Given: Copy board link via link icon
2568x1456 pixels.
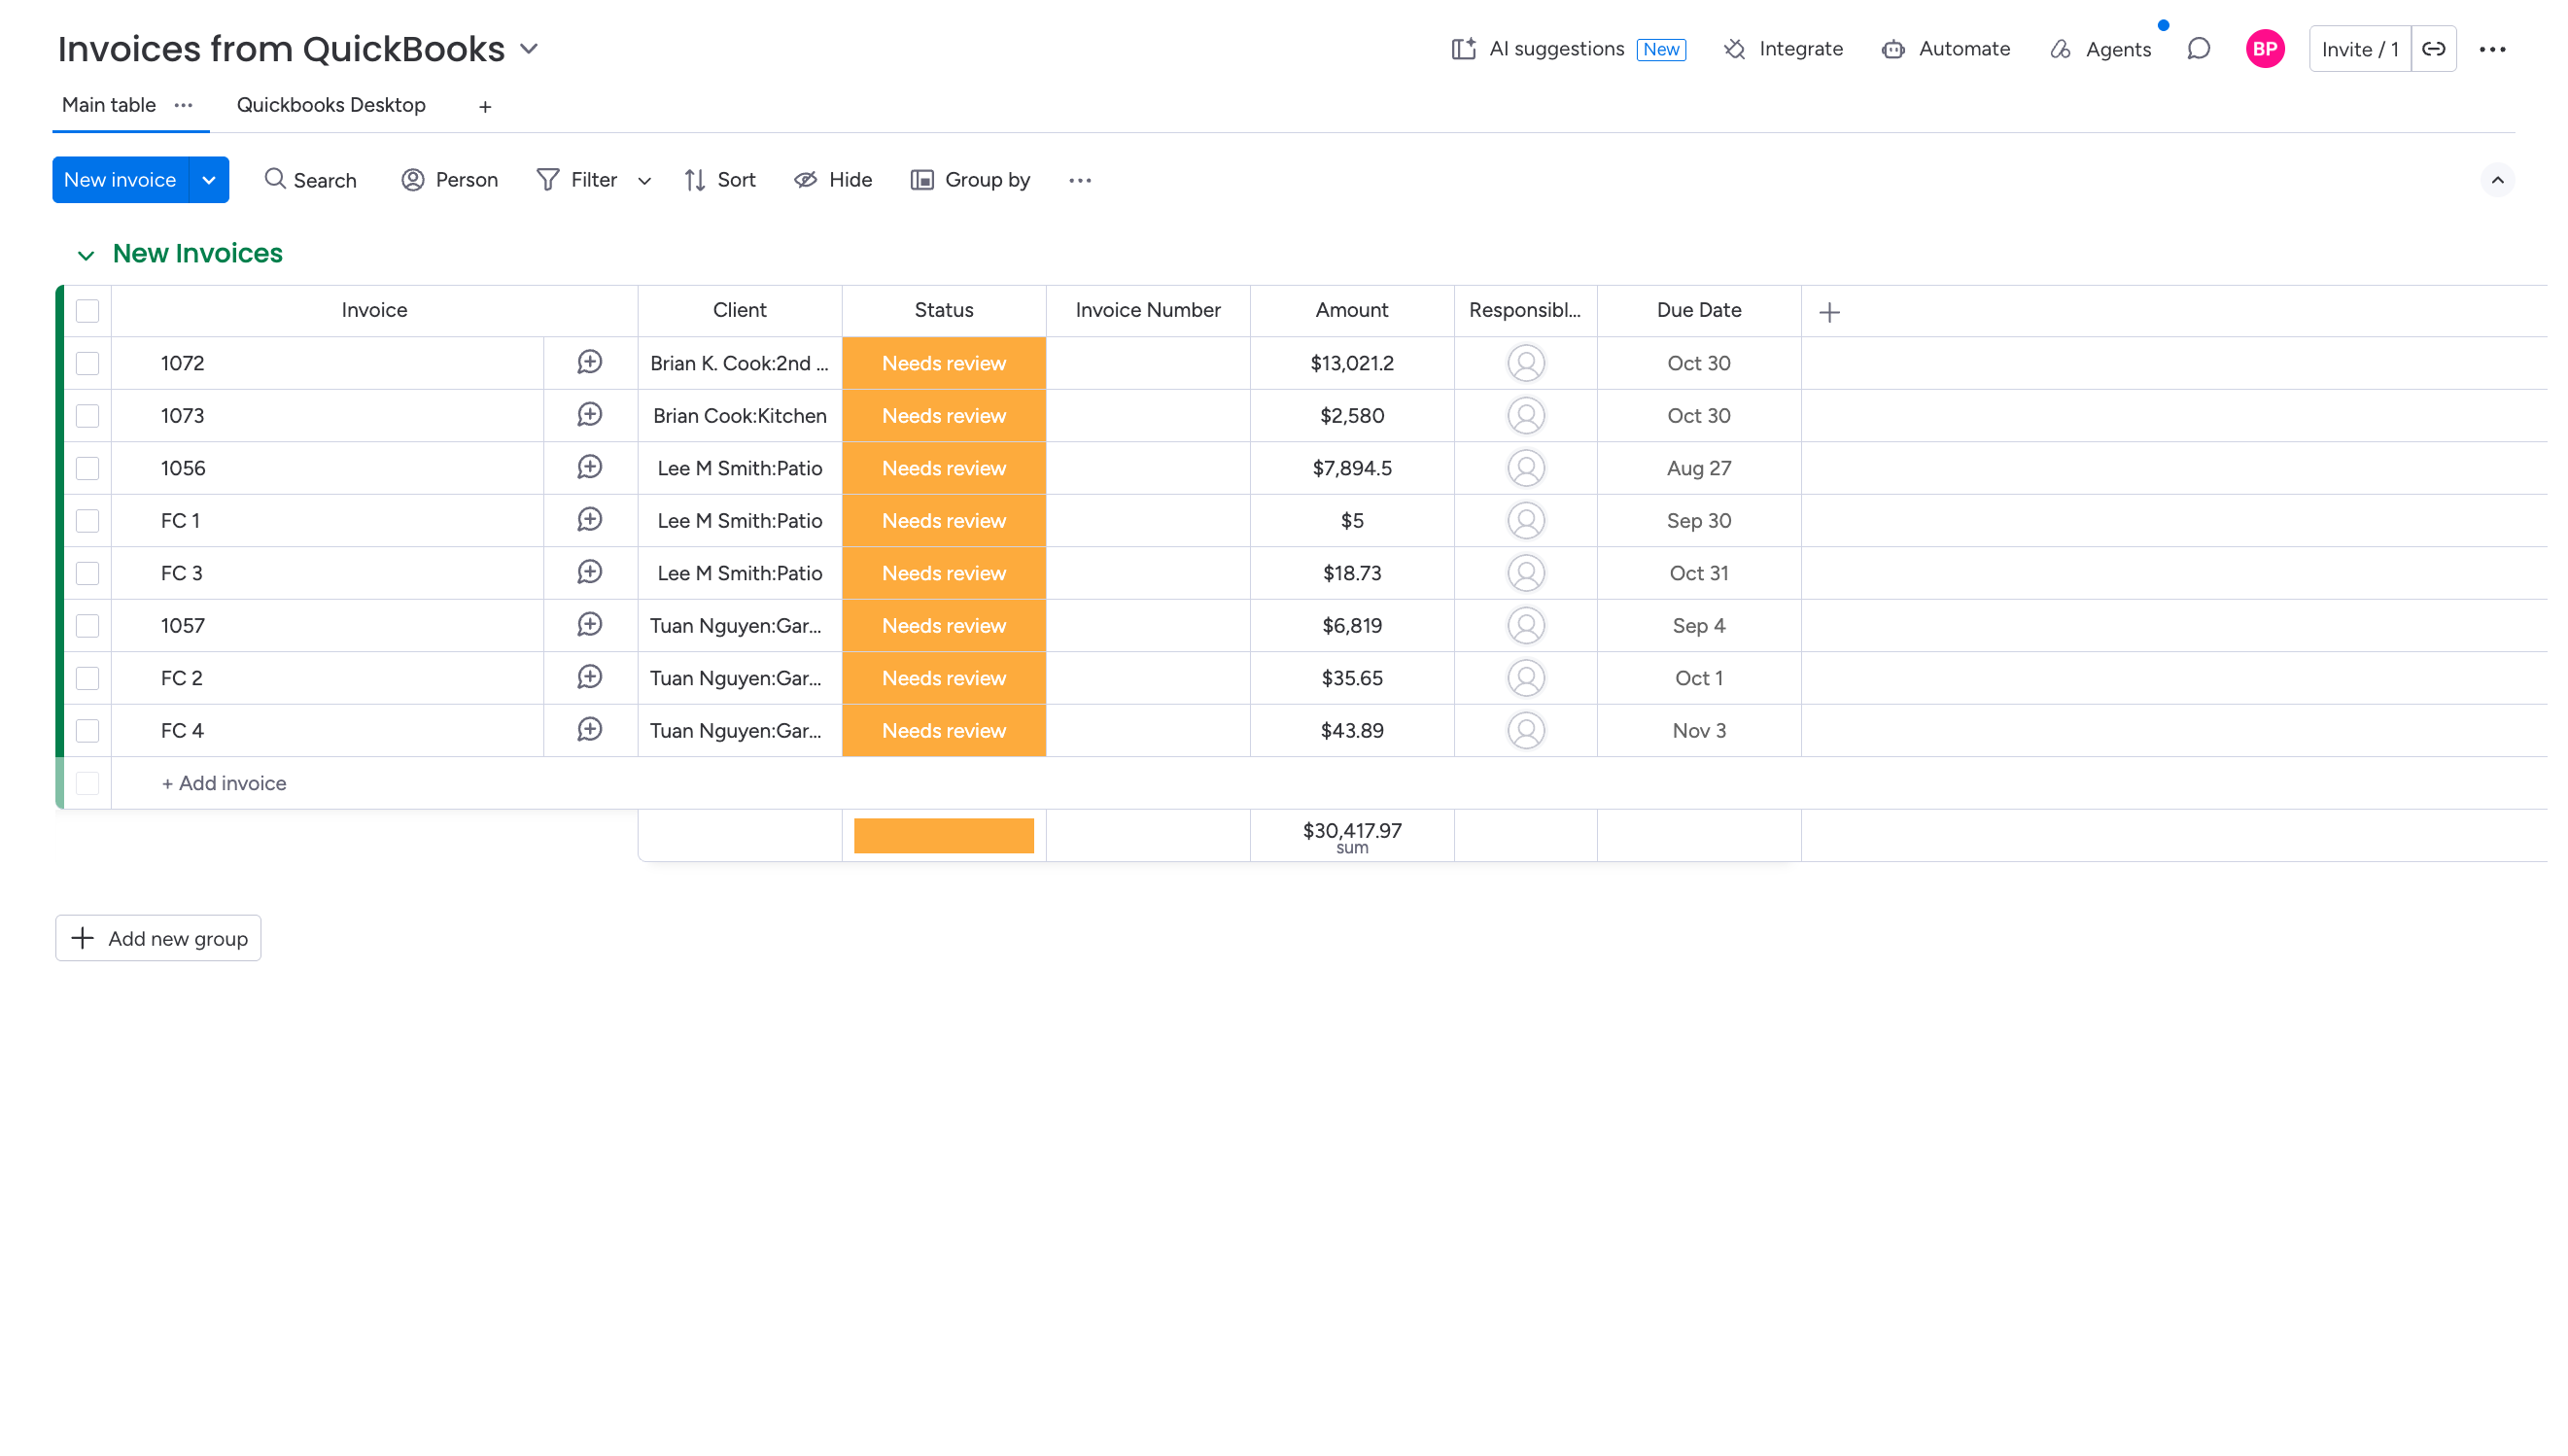Looking at the screenshot, I should [x=2434, y=49].
